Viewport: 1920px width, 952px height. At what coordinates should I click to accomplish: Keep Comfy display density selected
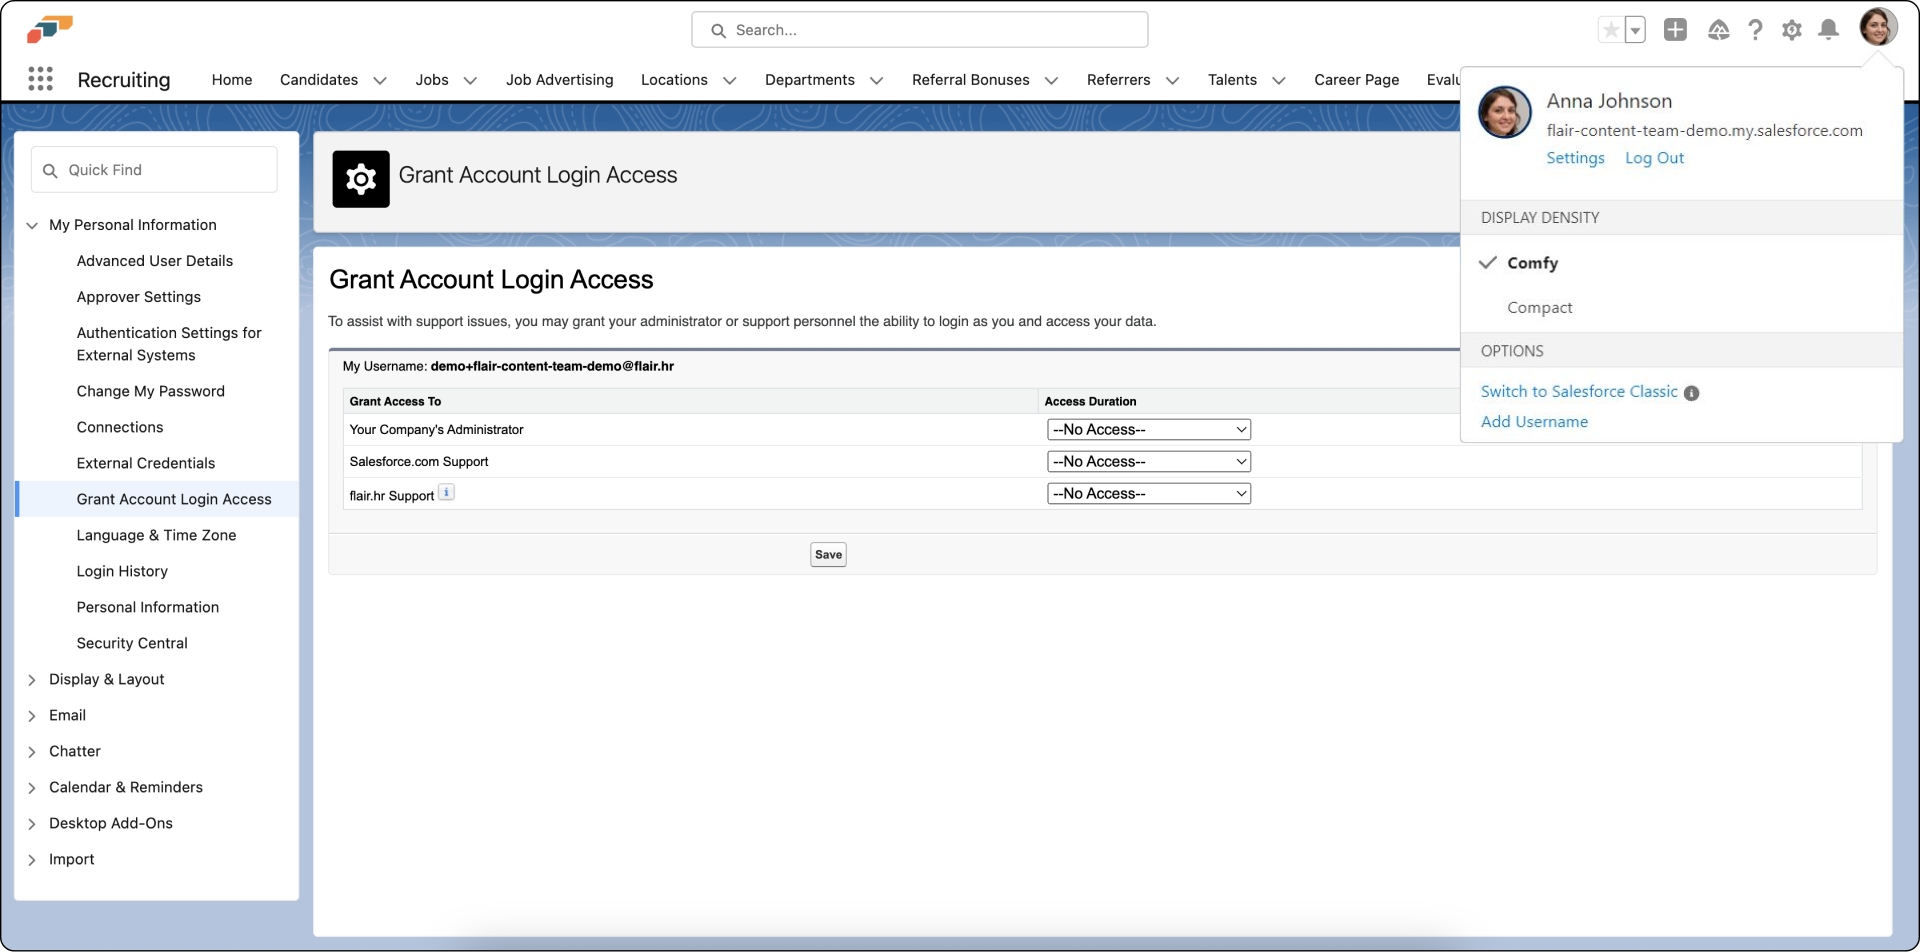[1532, 263]
